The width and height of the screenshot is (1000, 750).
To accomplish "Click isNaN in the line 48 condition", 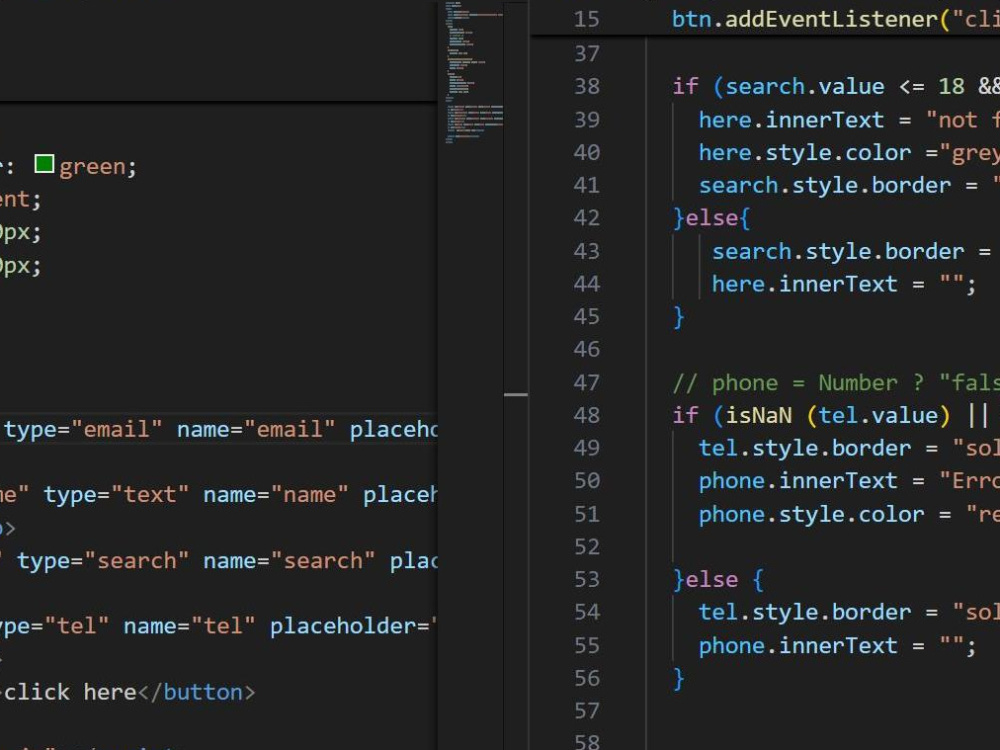I will (759, 415).
